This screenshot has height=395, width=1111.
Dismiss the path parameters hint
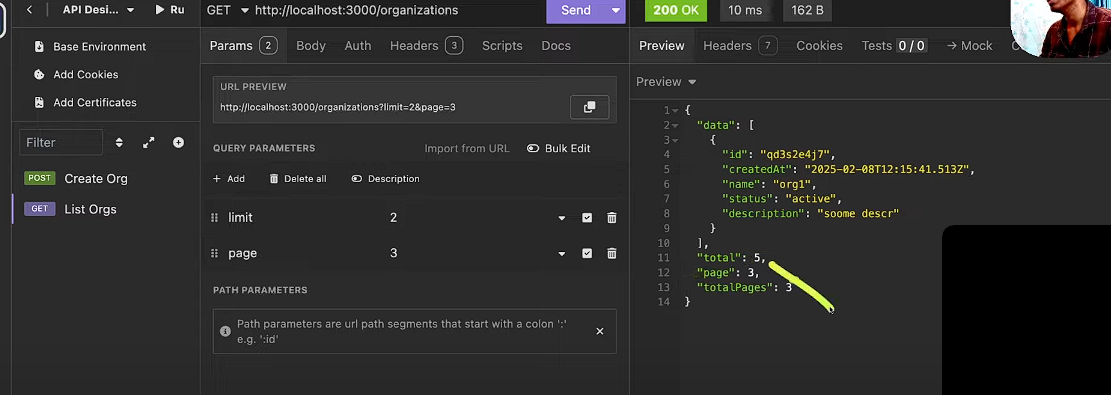(599, 331)
